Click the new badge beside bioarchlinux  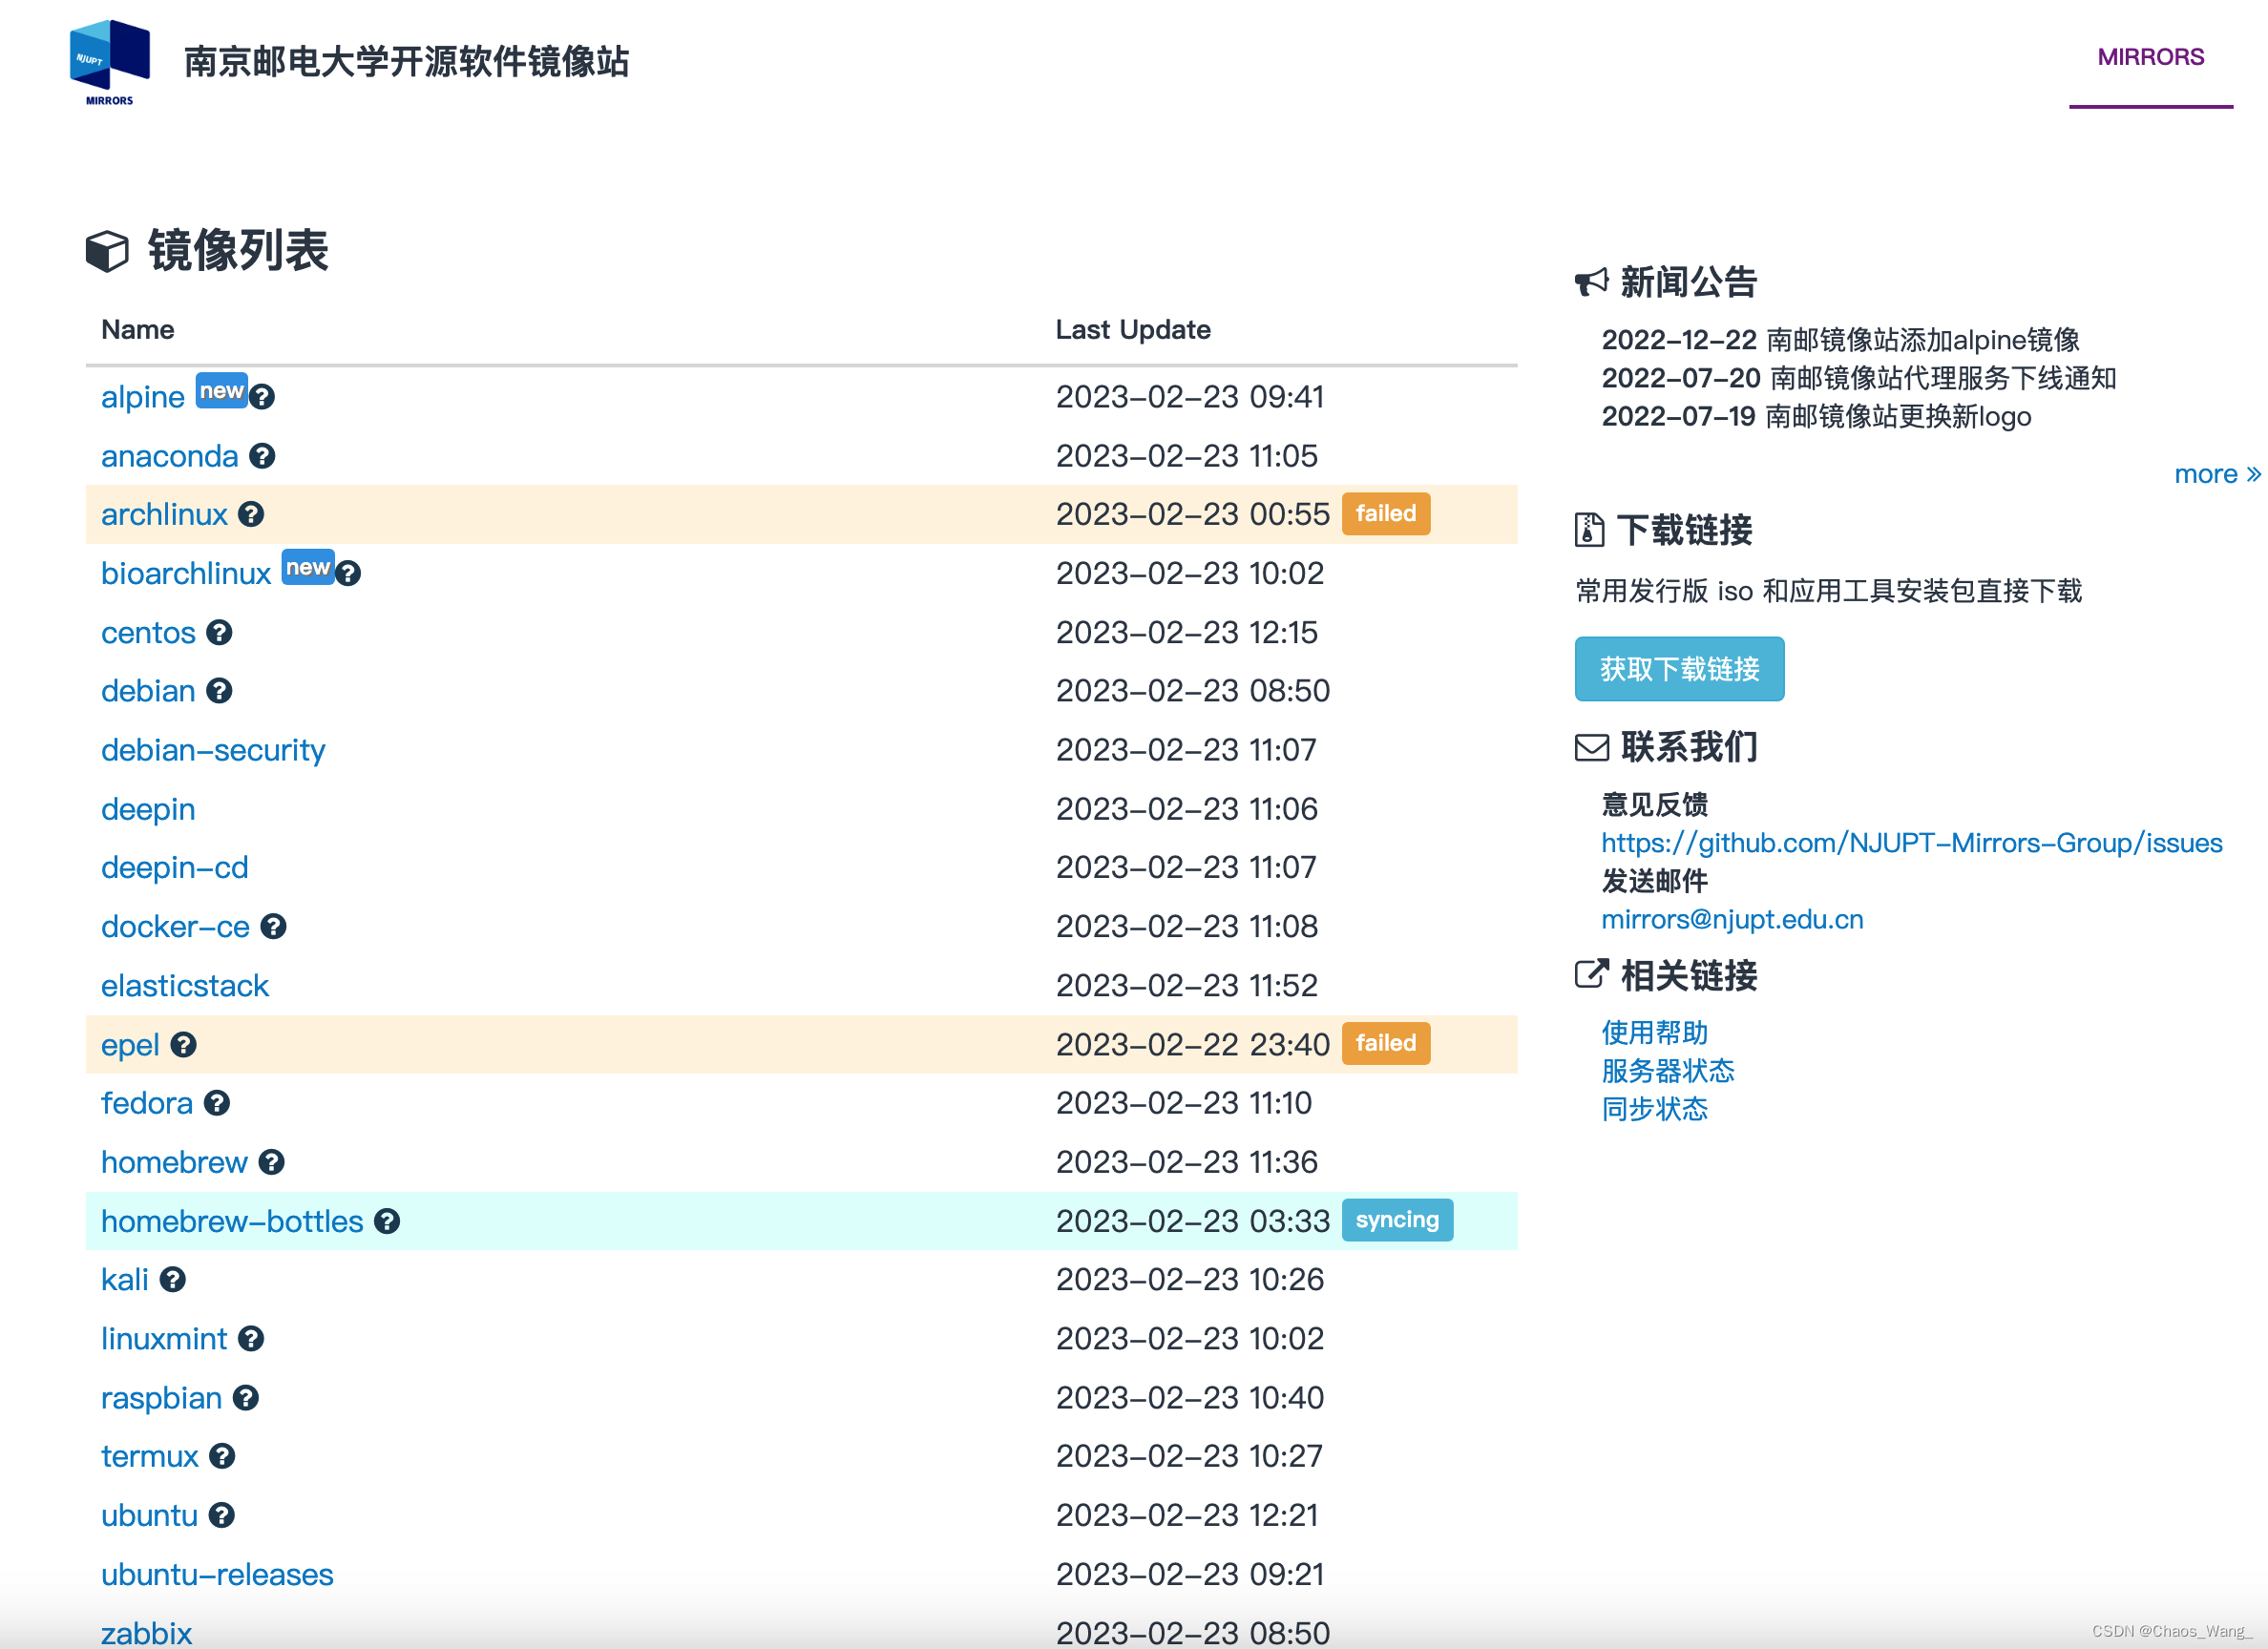tap(308, 567)
